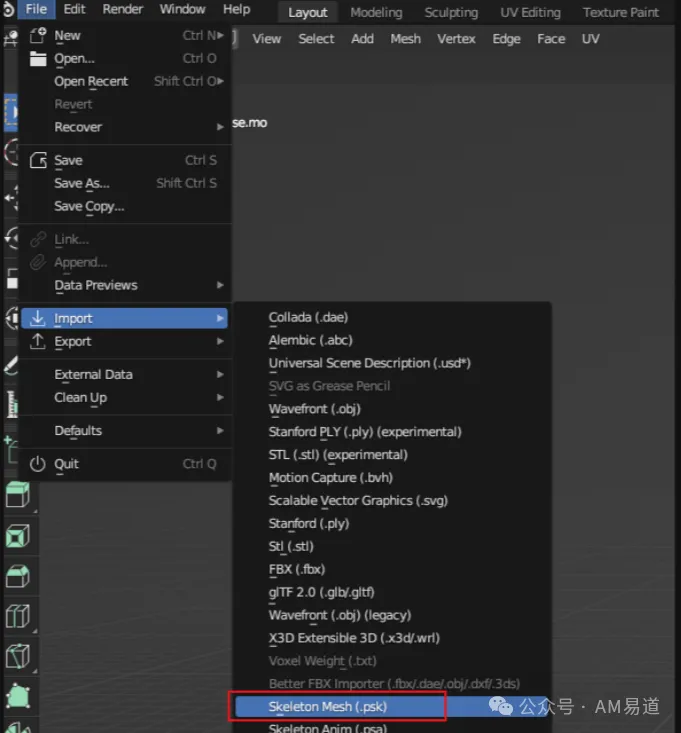This screenshot has height=733, width=681.
Task: Open the viewport UV menu
Action: (x=590, y=39)
